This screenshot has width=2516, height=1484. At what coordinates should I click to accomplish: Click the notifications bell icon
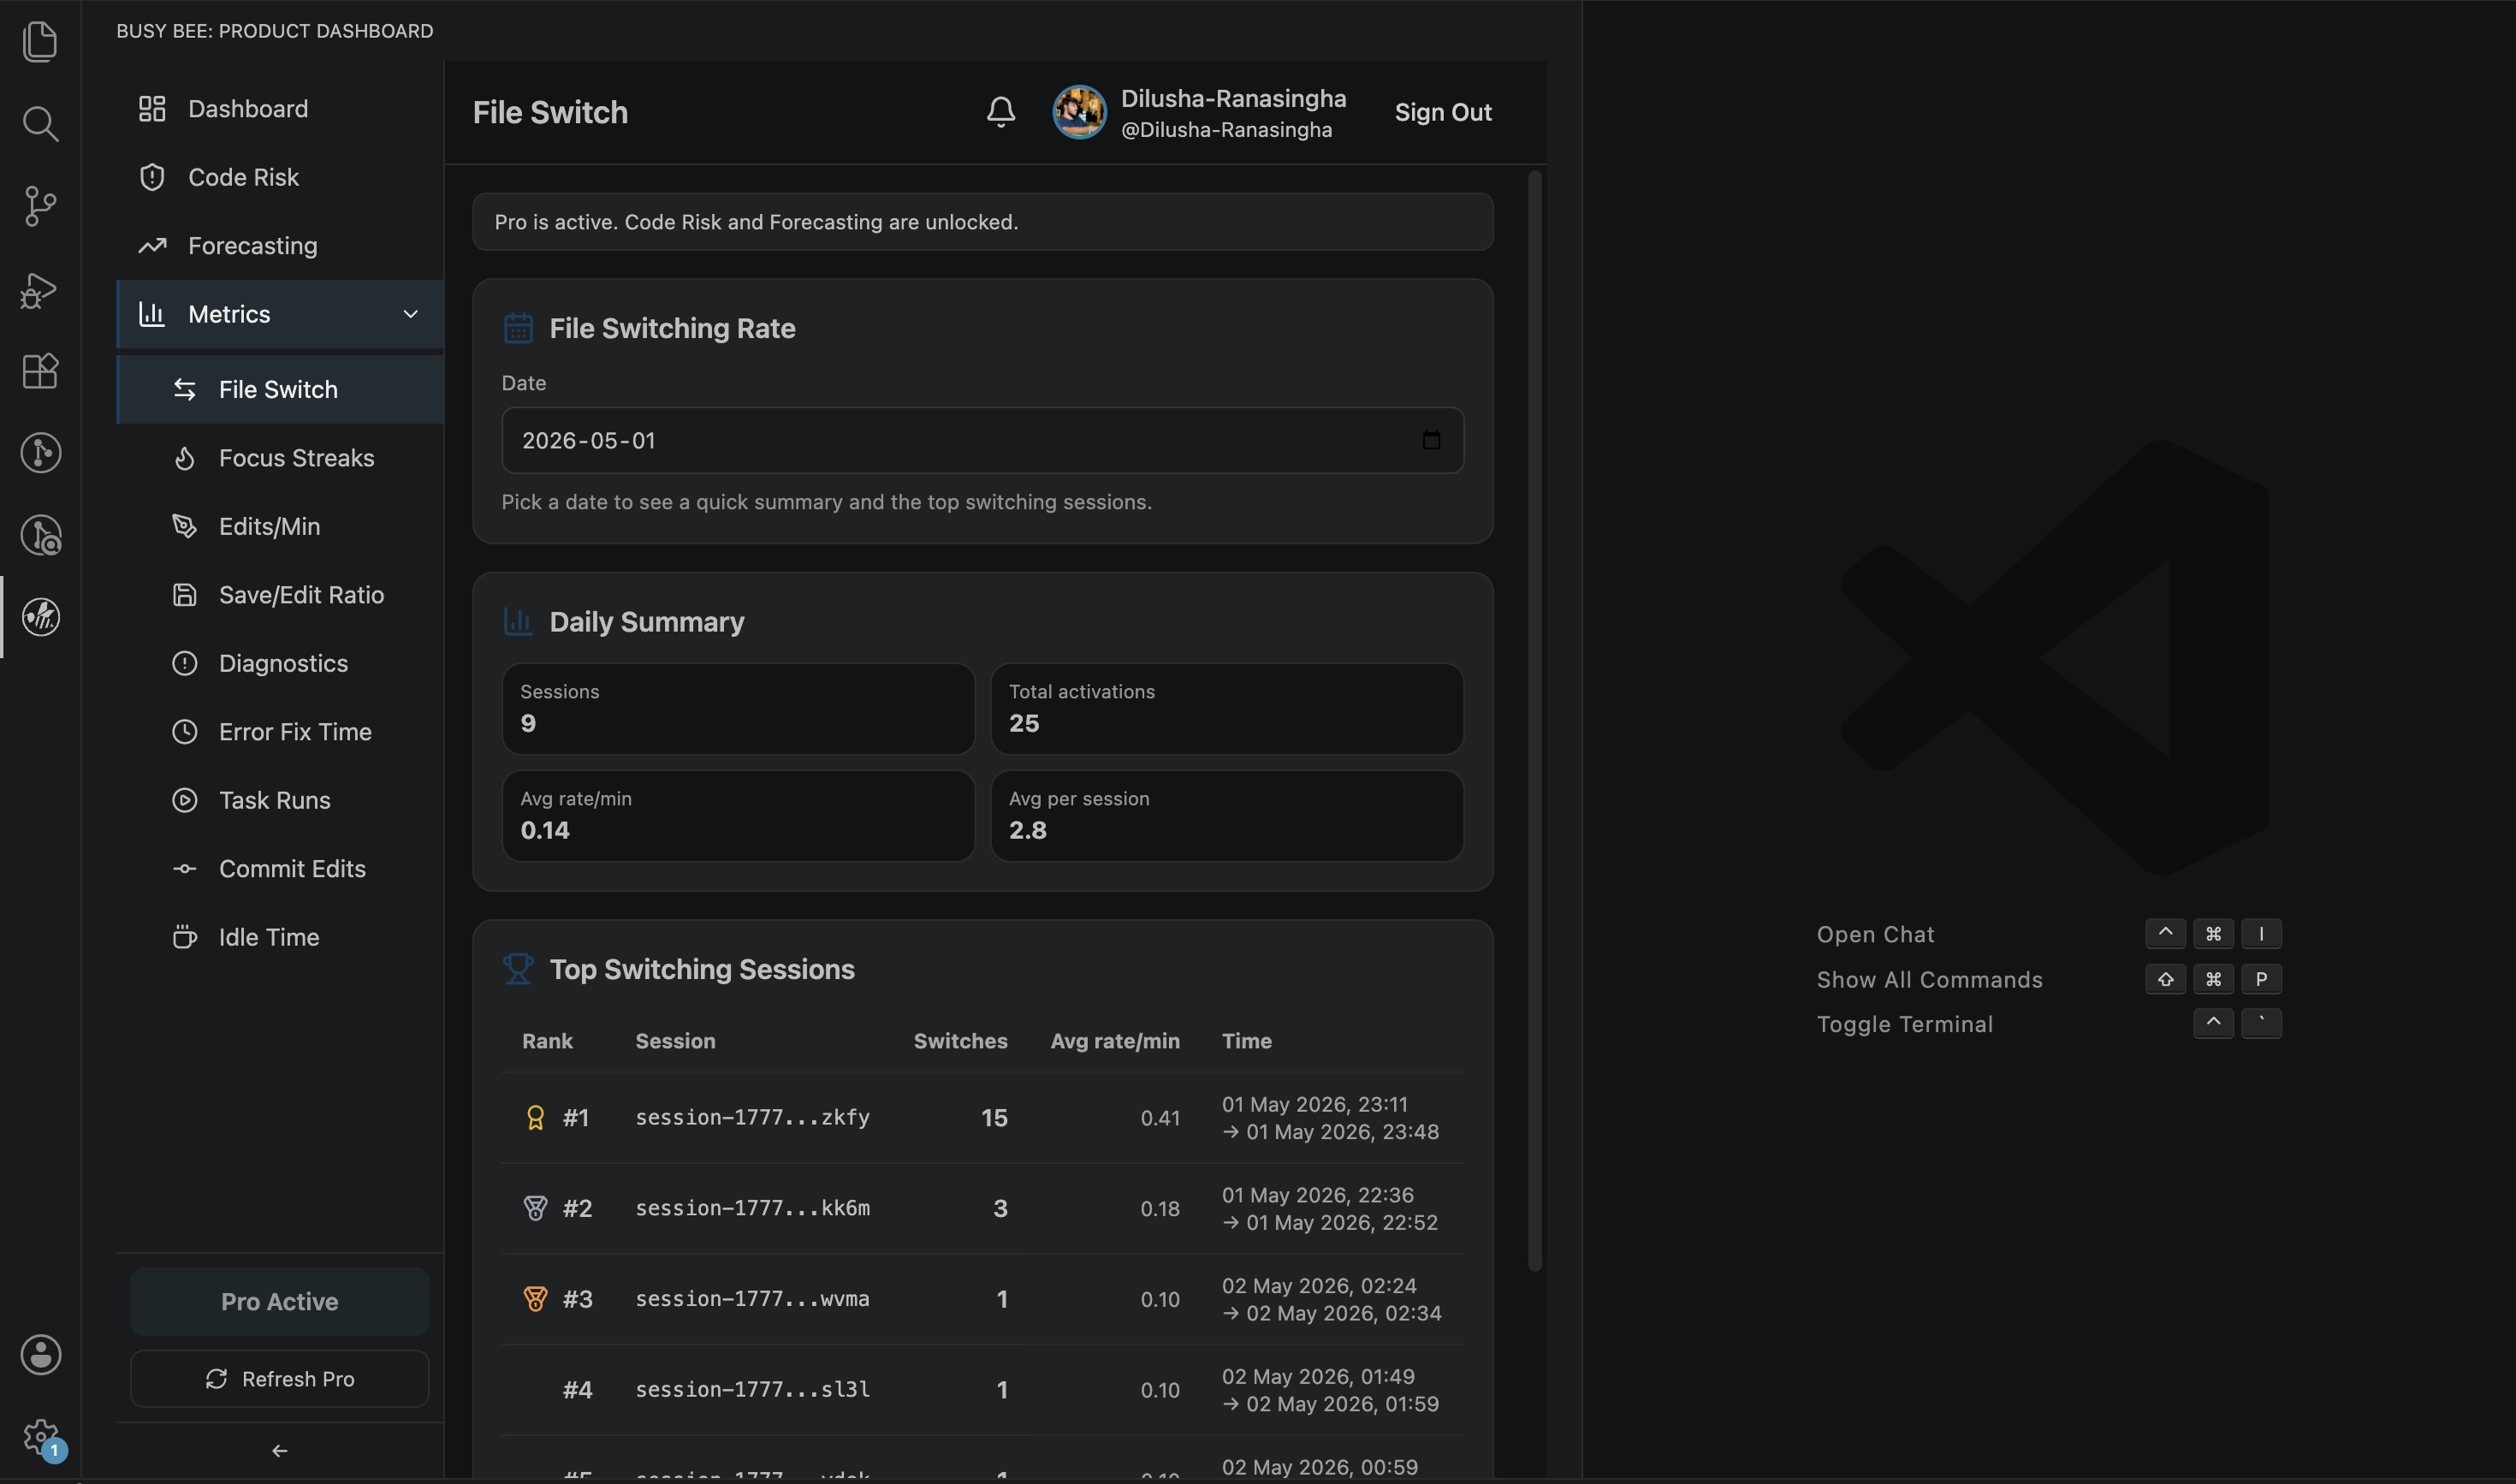pyautogui.click(x=1001, y=112)
